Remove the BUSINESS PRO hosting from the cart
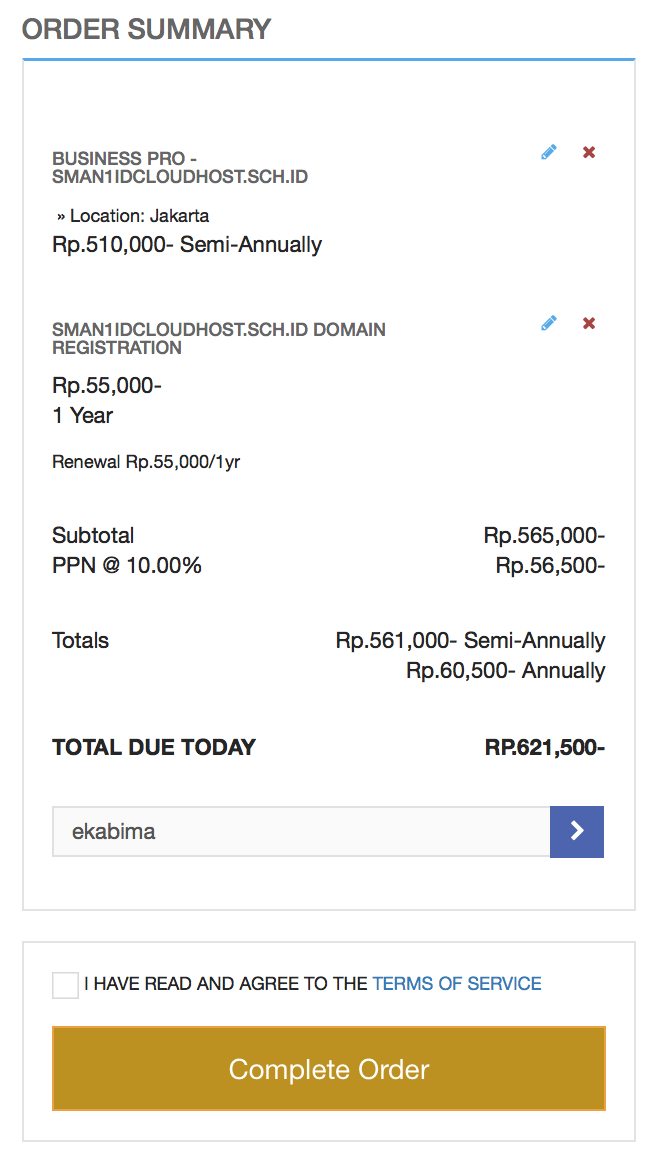Image resolution: width=658 pixels, height=1170 pixels. (x=588, y=152)
